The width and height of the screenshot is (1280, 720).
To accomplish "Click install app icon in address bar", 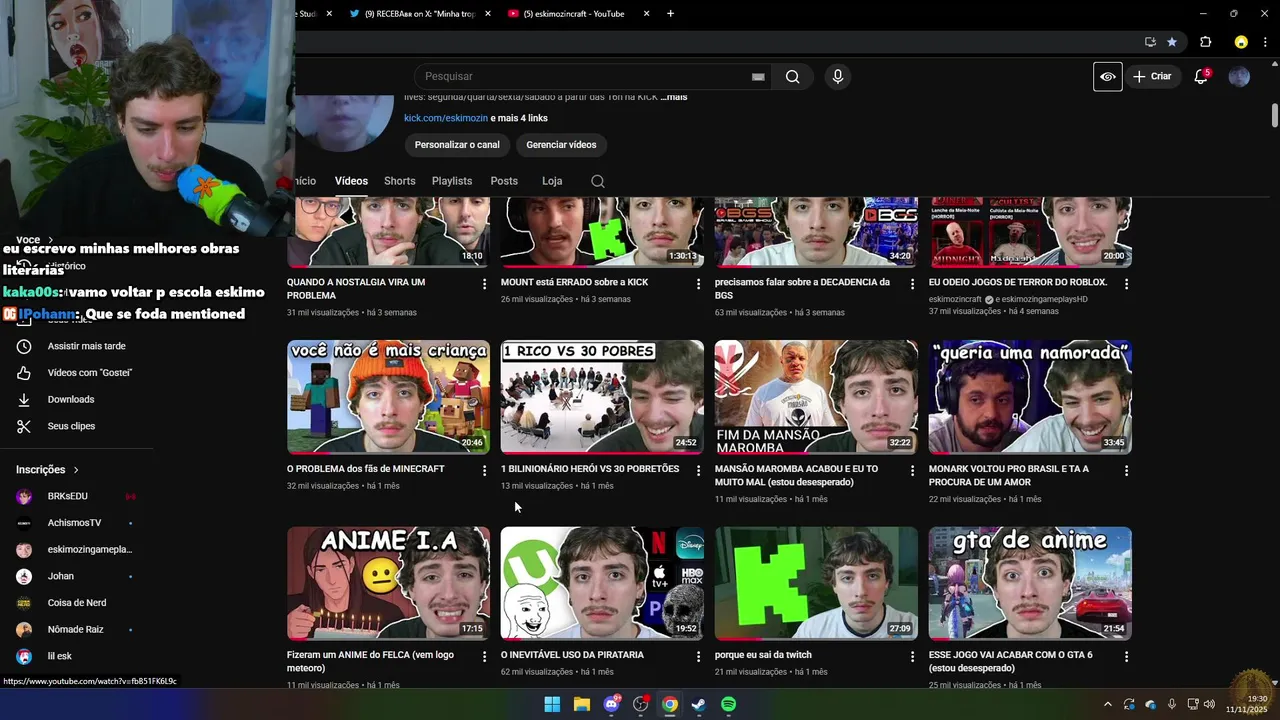I will tap(1150, 42).
